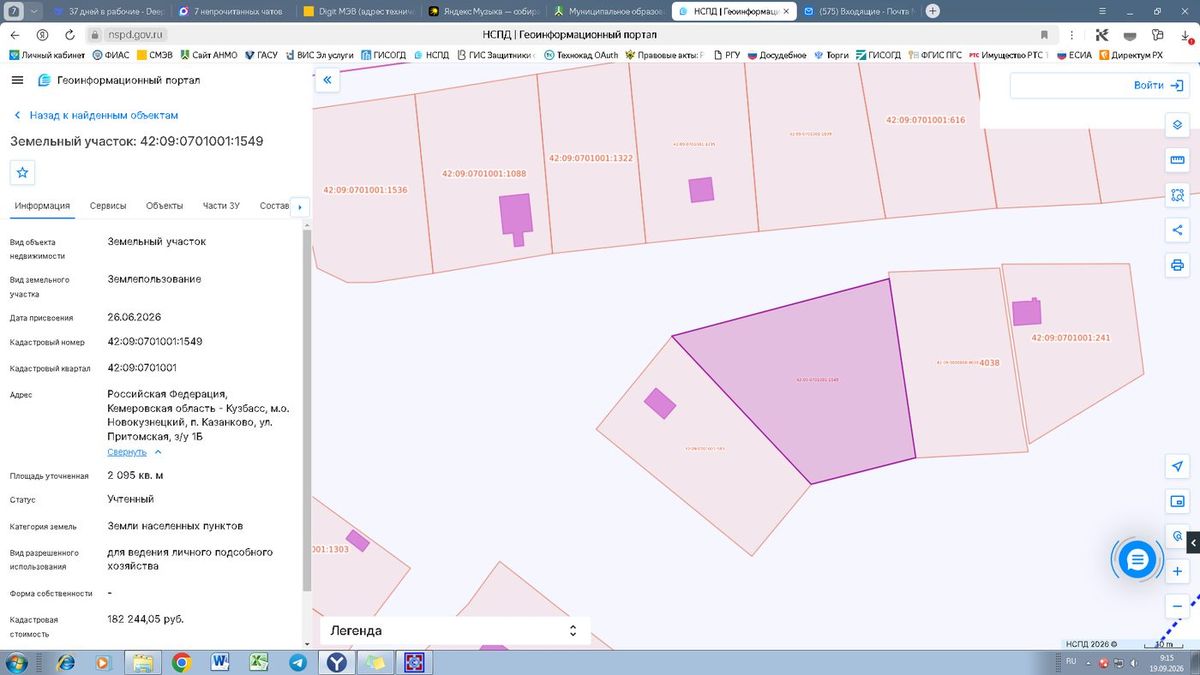Open the Объекты tab

164,206
